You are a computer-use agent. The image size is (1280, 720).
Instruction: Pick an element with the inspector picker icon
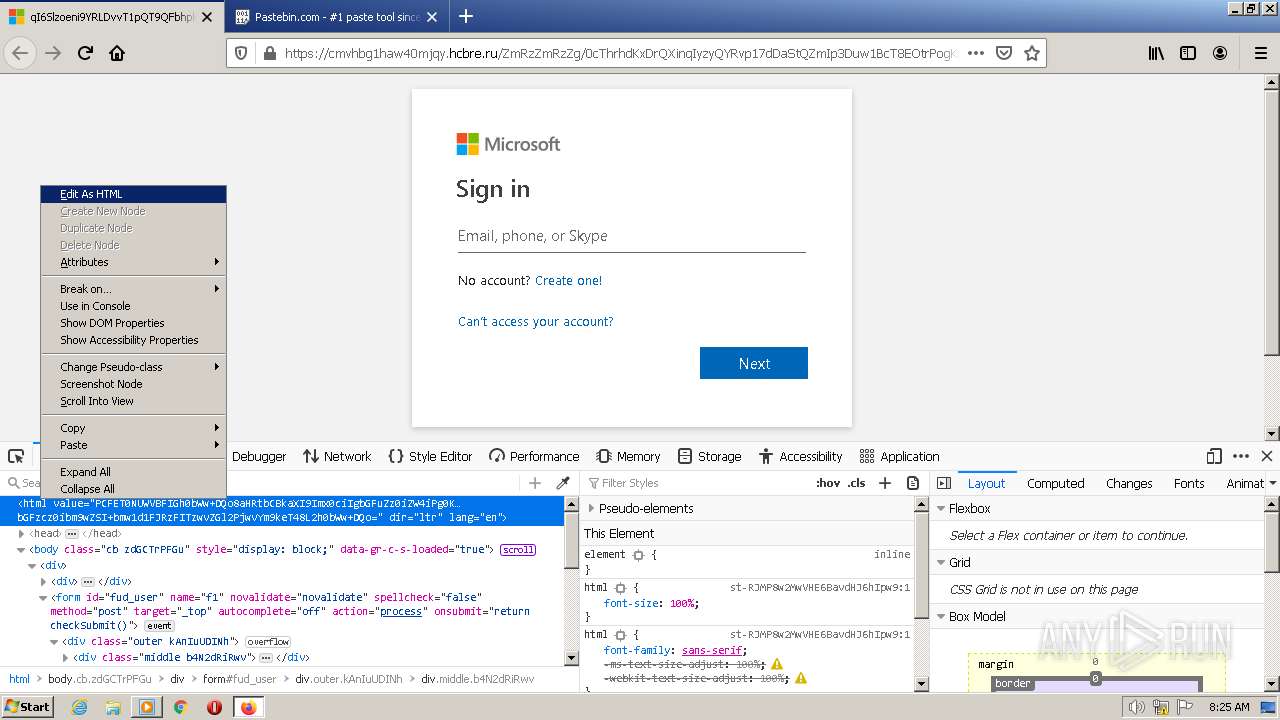click(16, 456)
